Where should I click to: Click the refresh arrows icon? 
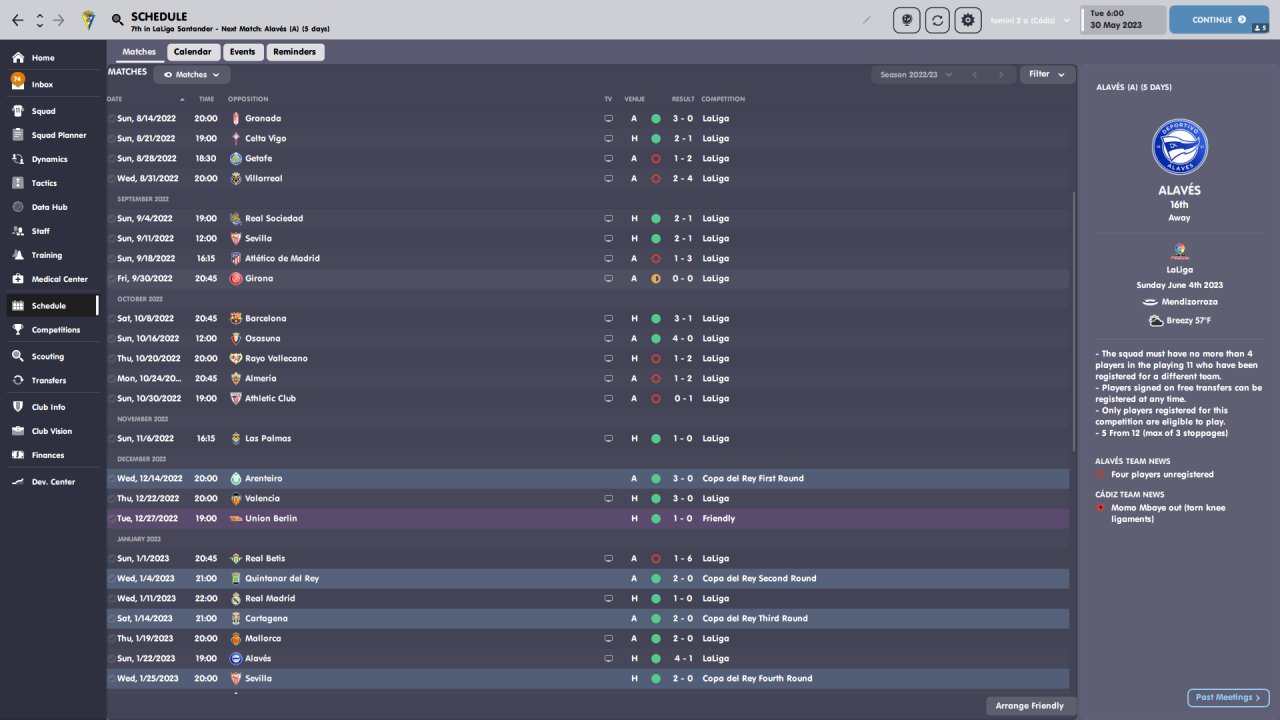pos(937,20)
